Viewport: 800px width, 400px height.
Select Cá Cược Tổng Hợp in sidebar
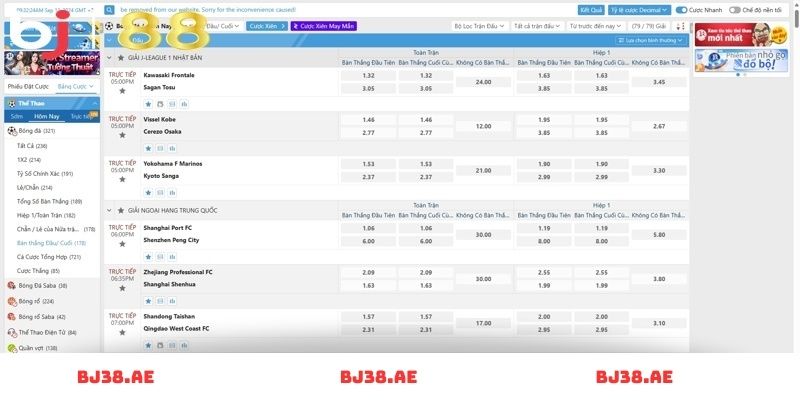pyautogui.click(x=49, y=257)
